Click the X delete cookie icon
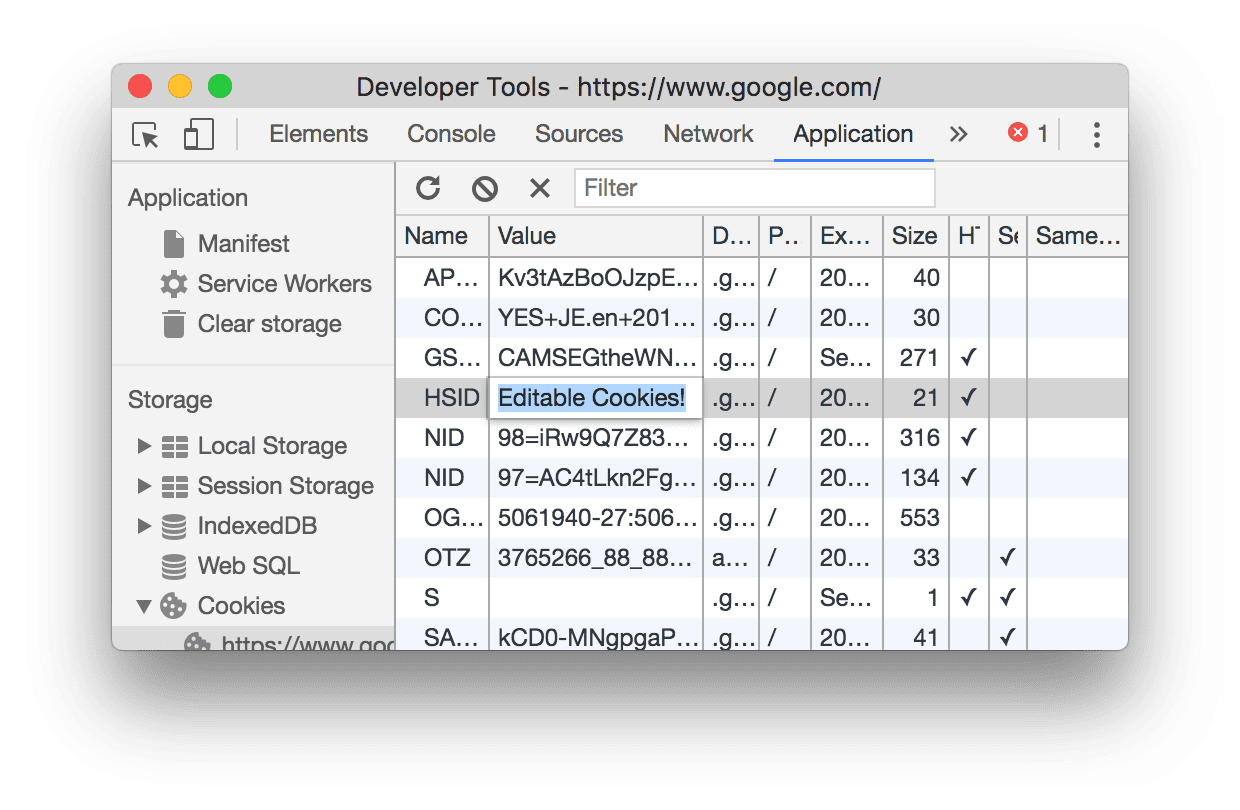The width and height of the screenshot is (1240, 810). [539, 188]
